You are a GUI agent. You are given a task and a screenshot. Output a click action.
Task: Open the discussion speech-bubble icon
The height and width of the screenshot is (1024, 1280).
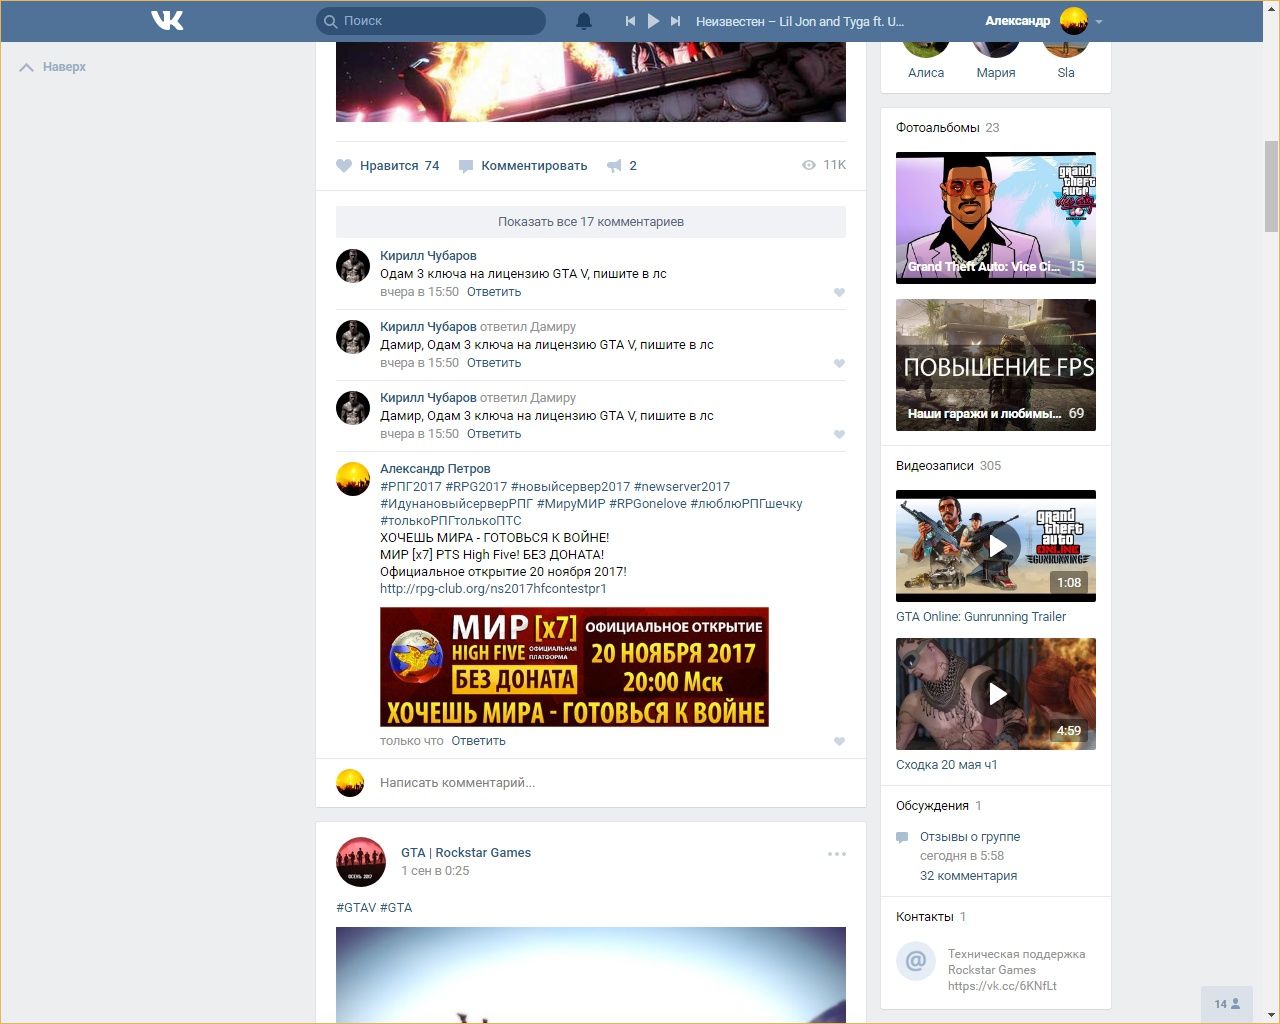[902, 837]
